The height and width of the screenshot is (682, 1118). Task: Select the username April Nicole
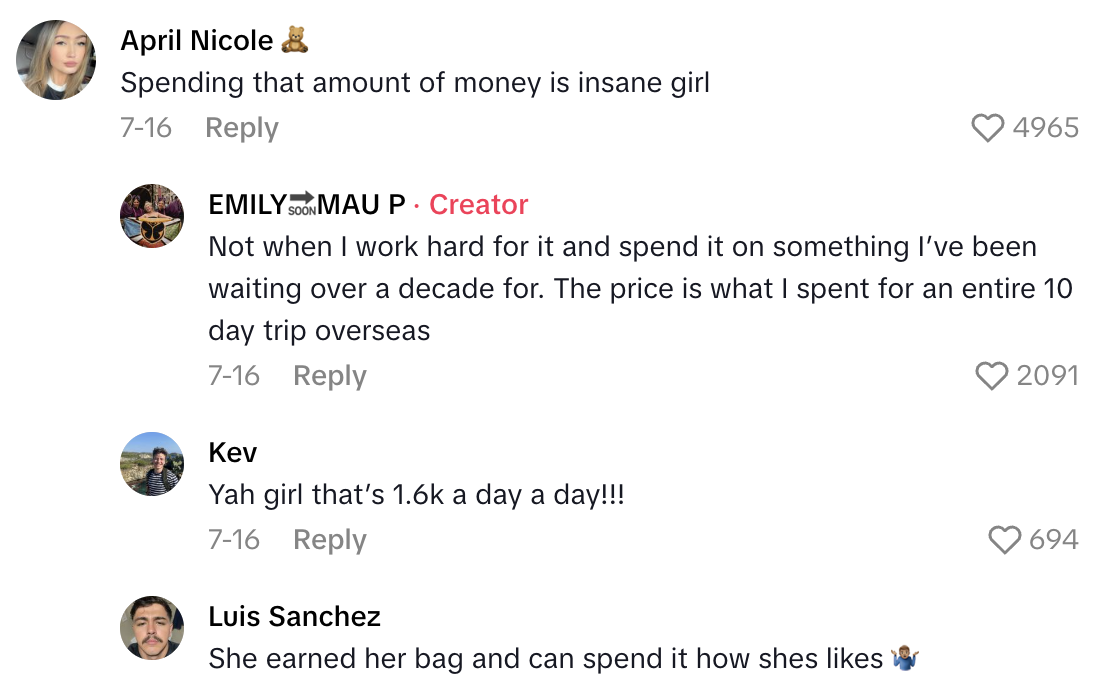pos(196,40)
